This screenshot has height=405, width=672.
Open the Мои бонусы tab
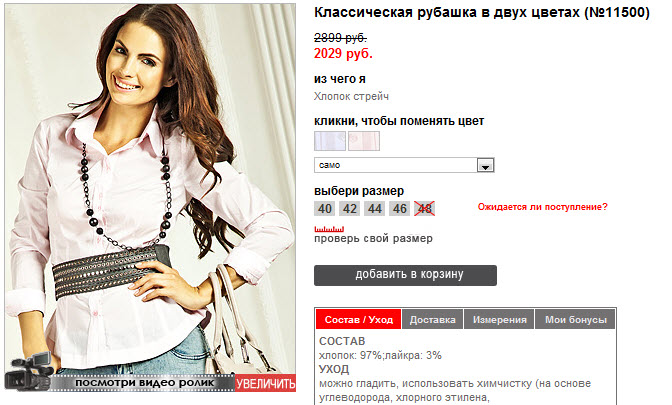[x=576, y=320]
